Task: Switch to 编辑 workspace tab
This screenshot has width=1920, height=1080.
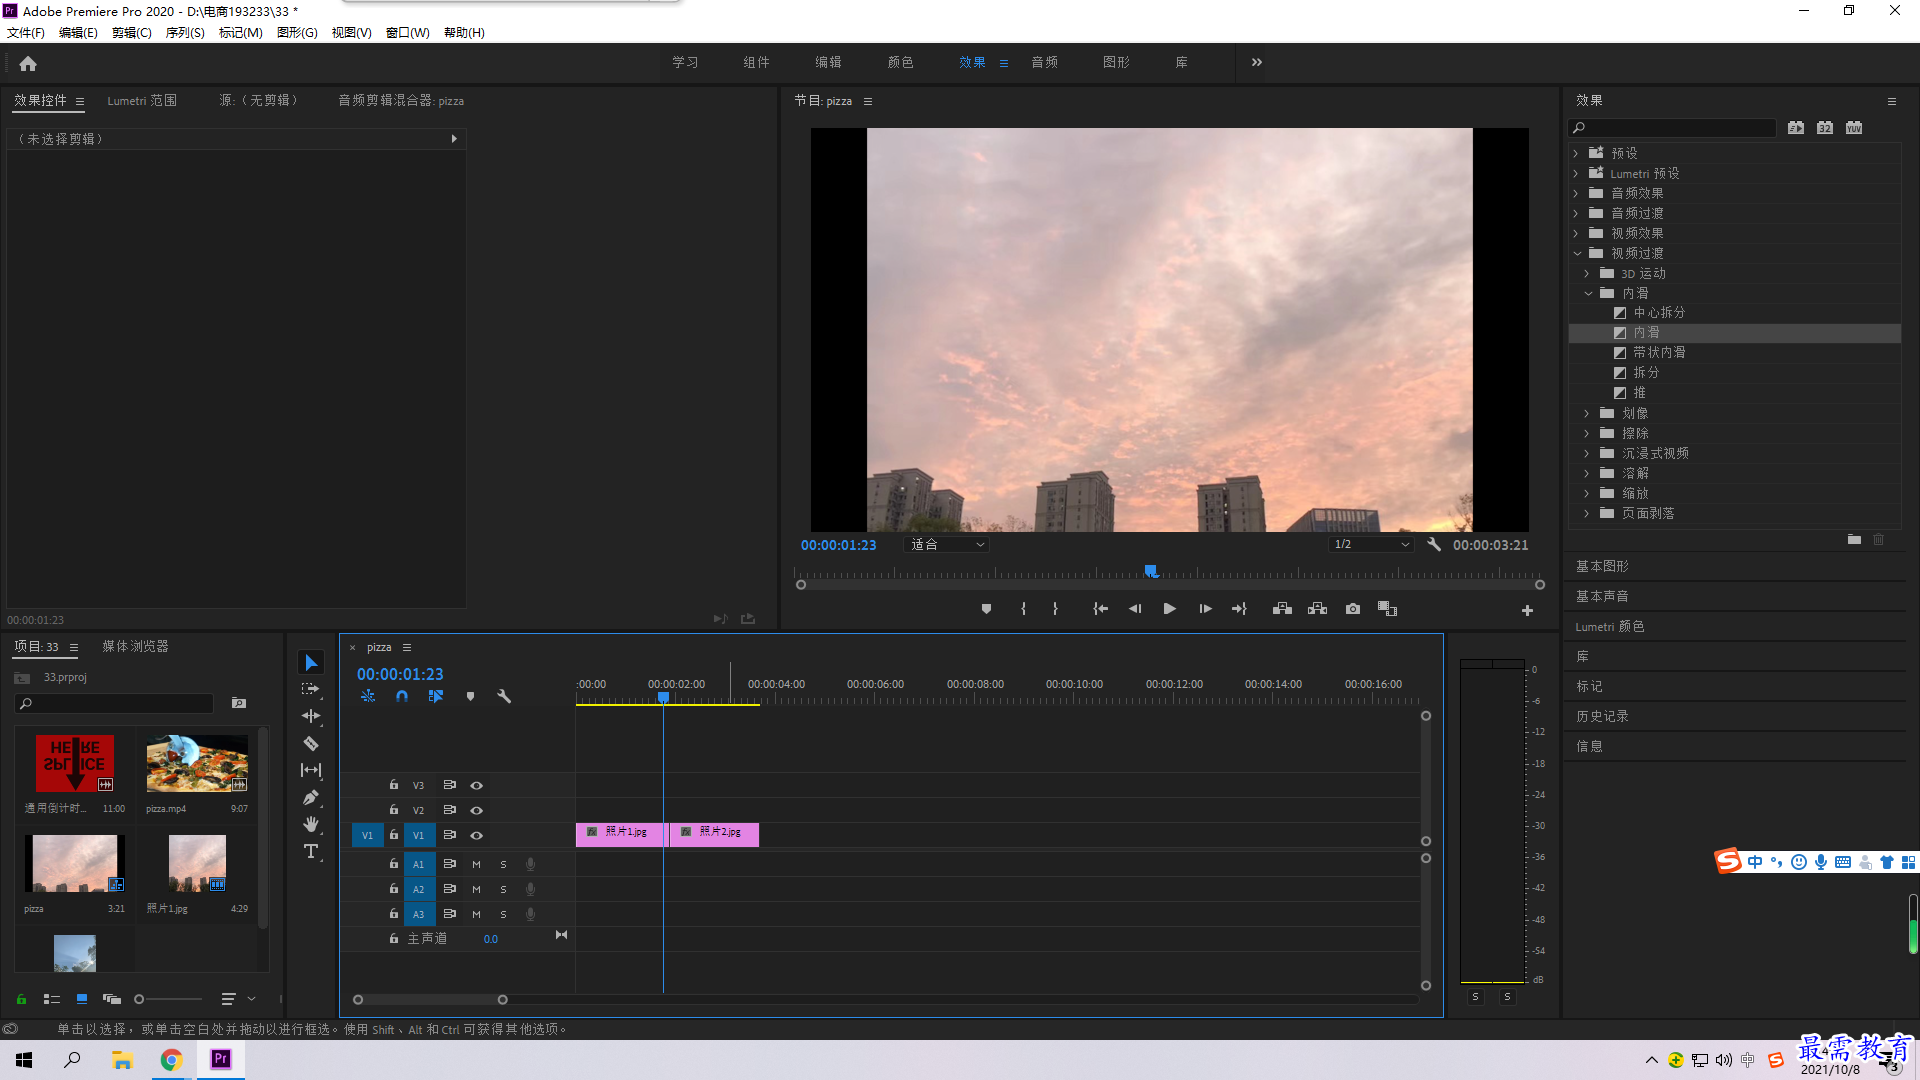Action: 828,62
